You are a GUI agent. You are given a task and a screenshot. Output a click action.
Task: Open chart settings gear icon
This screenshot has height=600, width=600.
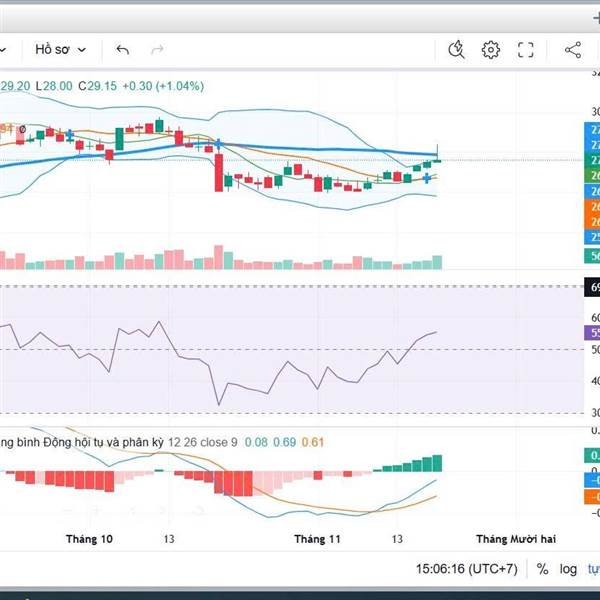tap(491, 50)
